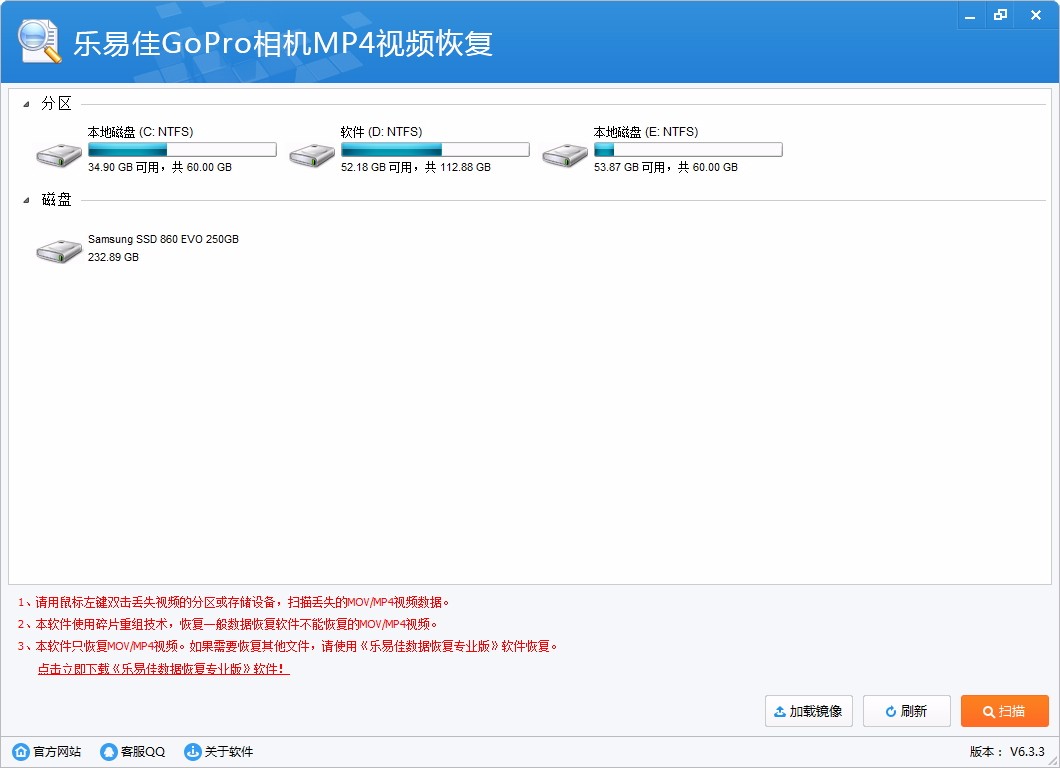
Task: Open the 客服QQ contact link
Action: 143,751
